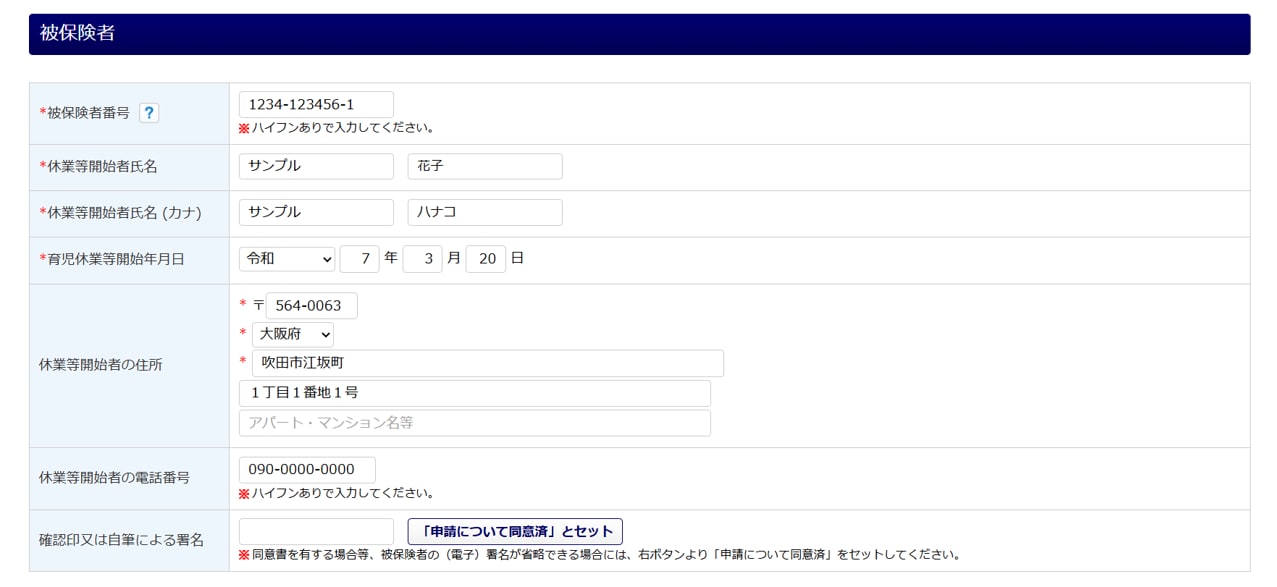Click the month field showing 3
Viewport: 1277px width, 587px height.
[422, 259]
